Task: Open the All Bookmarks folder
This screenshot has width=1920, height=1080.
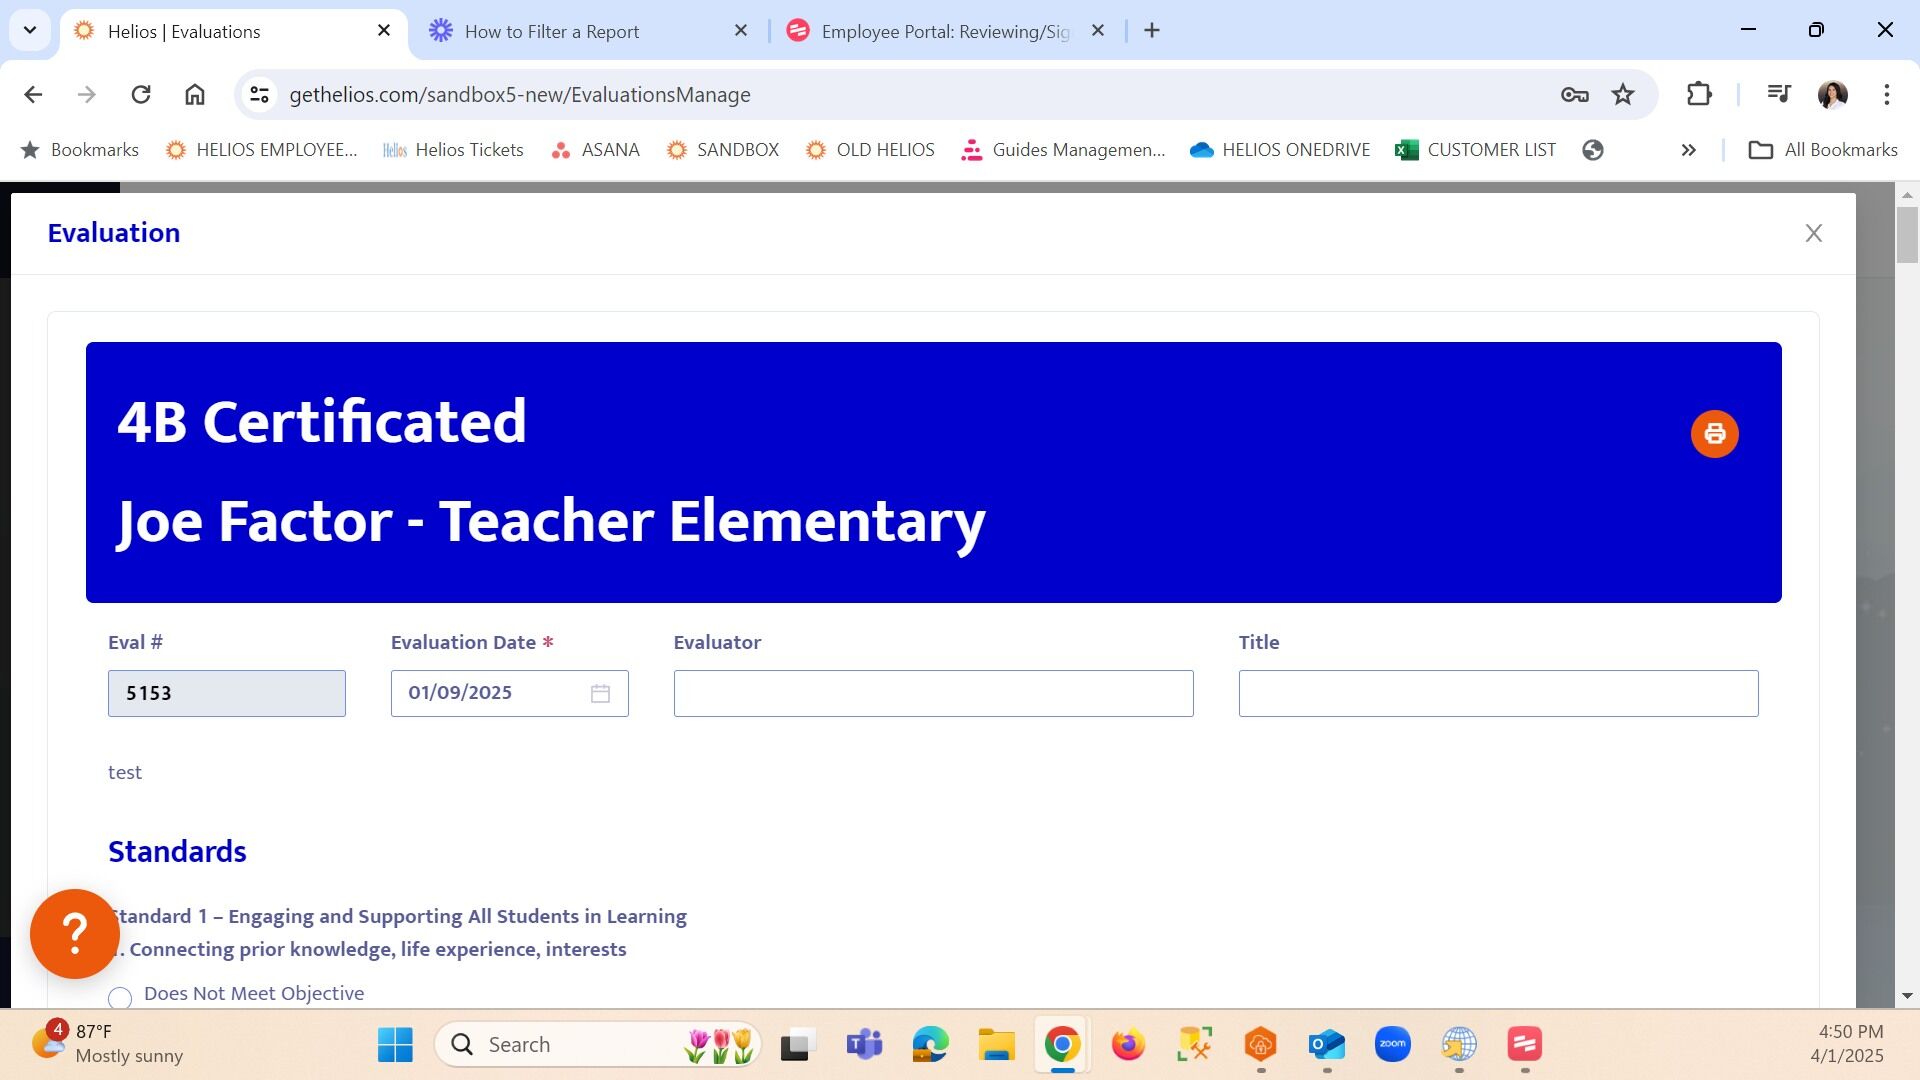Action: point(1823,150)
